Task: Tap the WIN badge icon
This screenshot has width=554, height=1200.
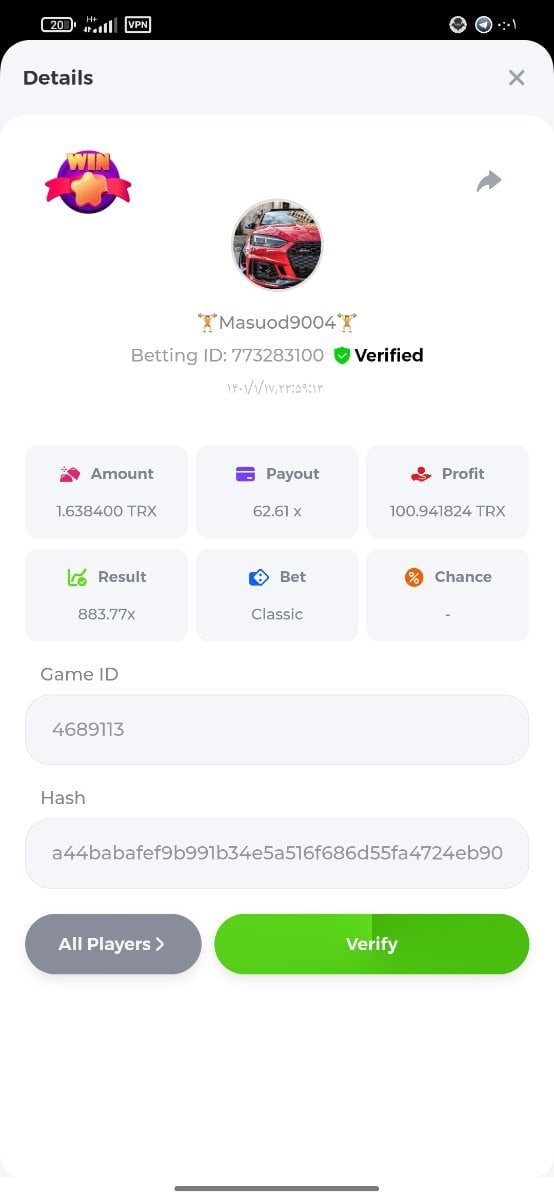Action: coord(88,181)
